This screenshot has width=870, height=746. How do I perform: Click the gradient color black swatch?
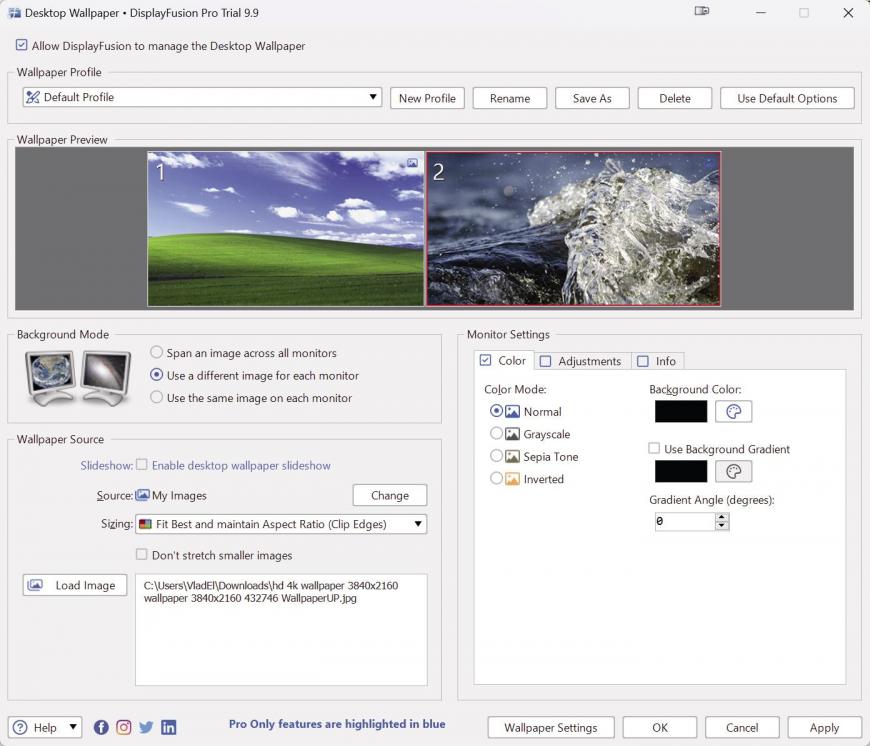(x=681, y=471)
